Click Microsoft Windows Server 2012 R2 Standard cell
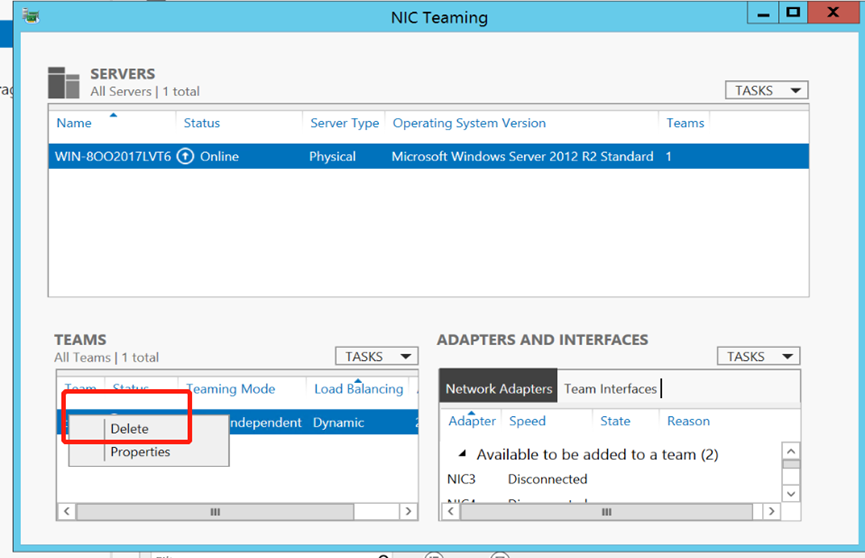The width and height of the screenshot is (865, 558). pyautogui.click(x=522, y=157)
